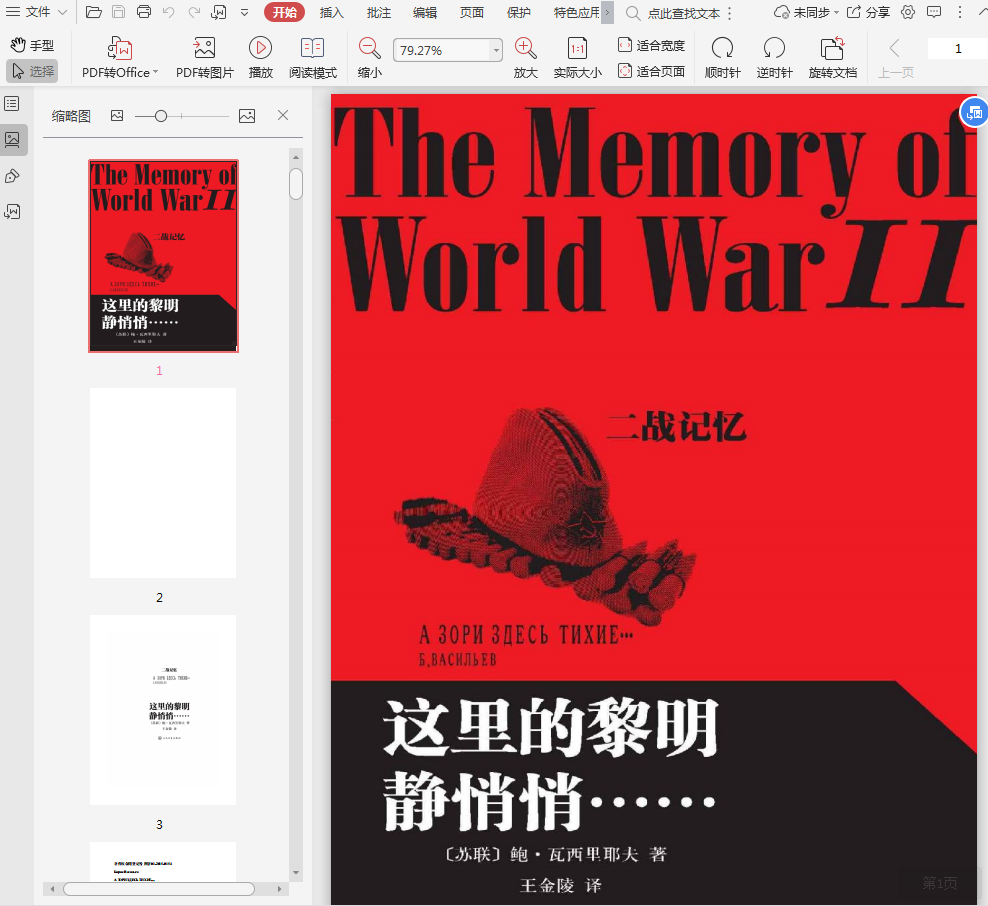This screenshot has height=906, width=988.
Task: Click the 分享 share button
Action: (868, 13)
